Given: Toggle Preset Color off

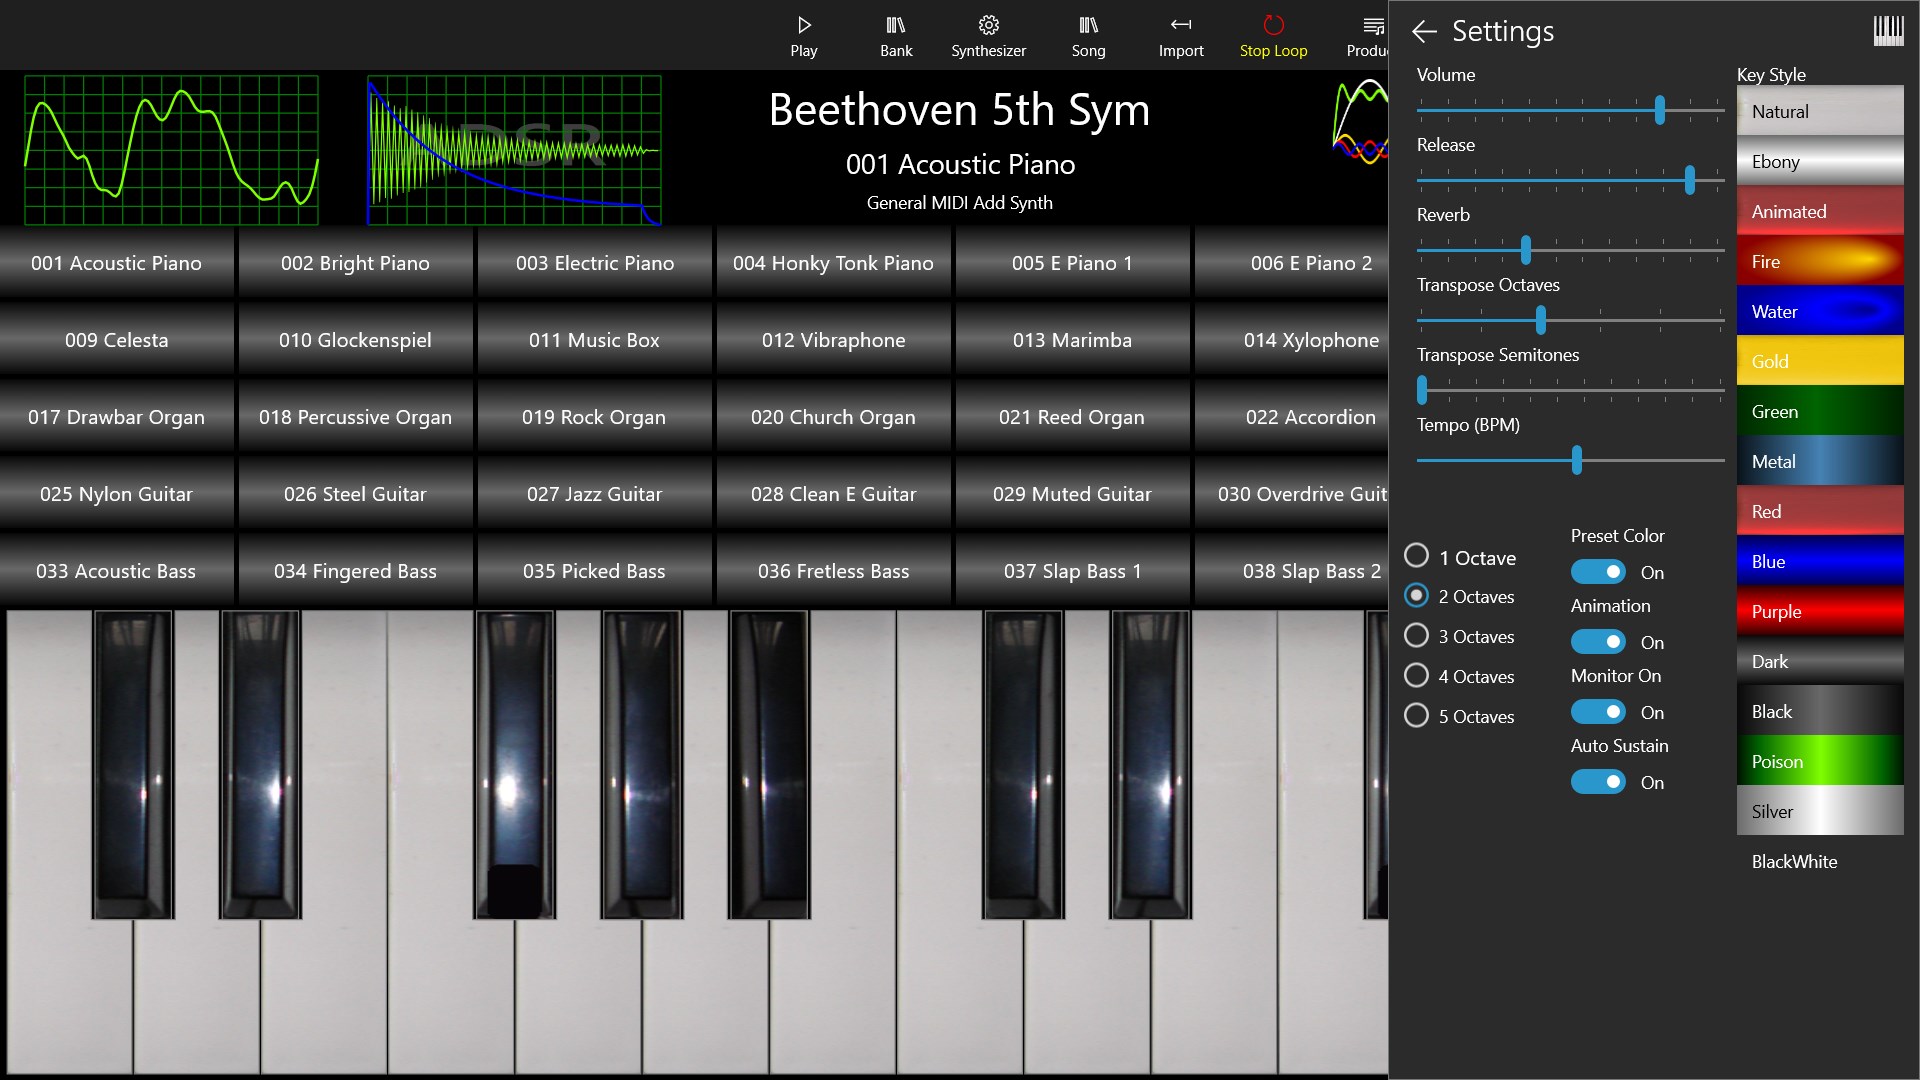Looking at the screenshot, I should [1598, 571].
